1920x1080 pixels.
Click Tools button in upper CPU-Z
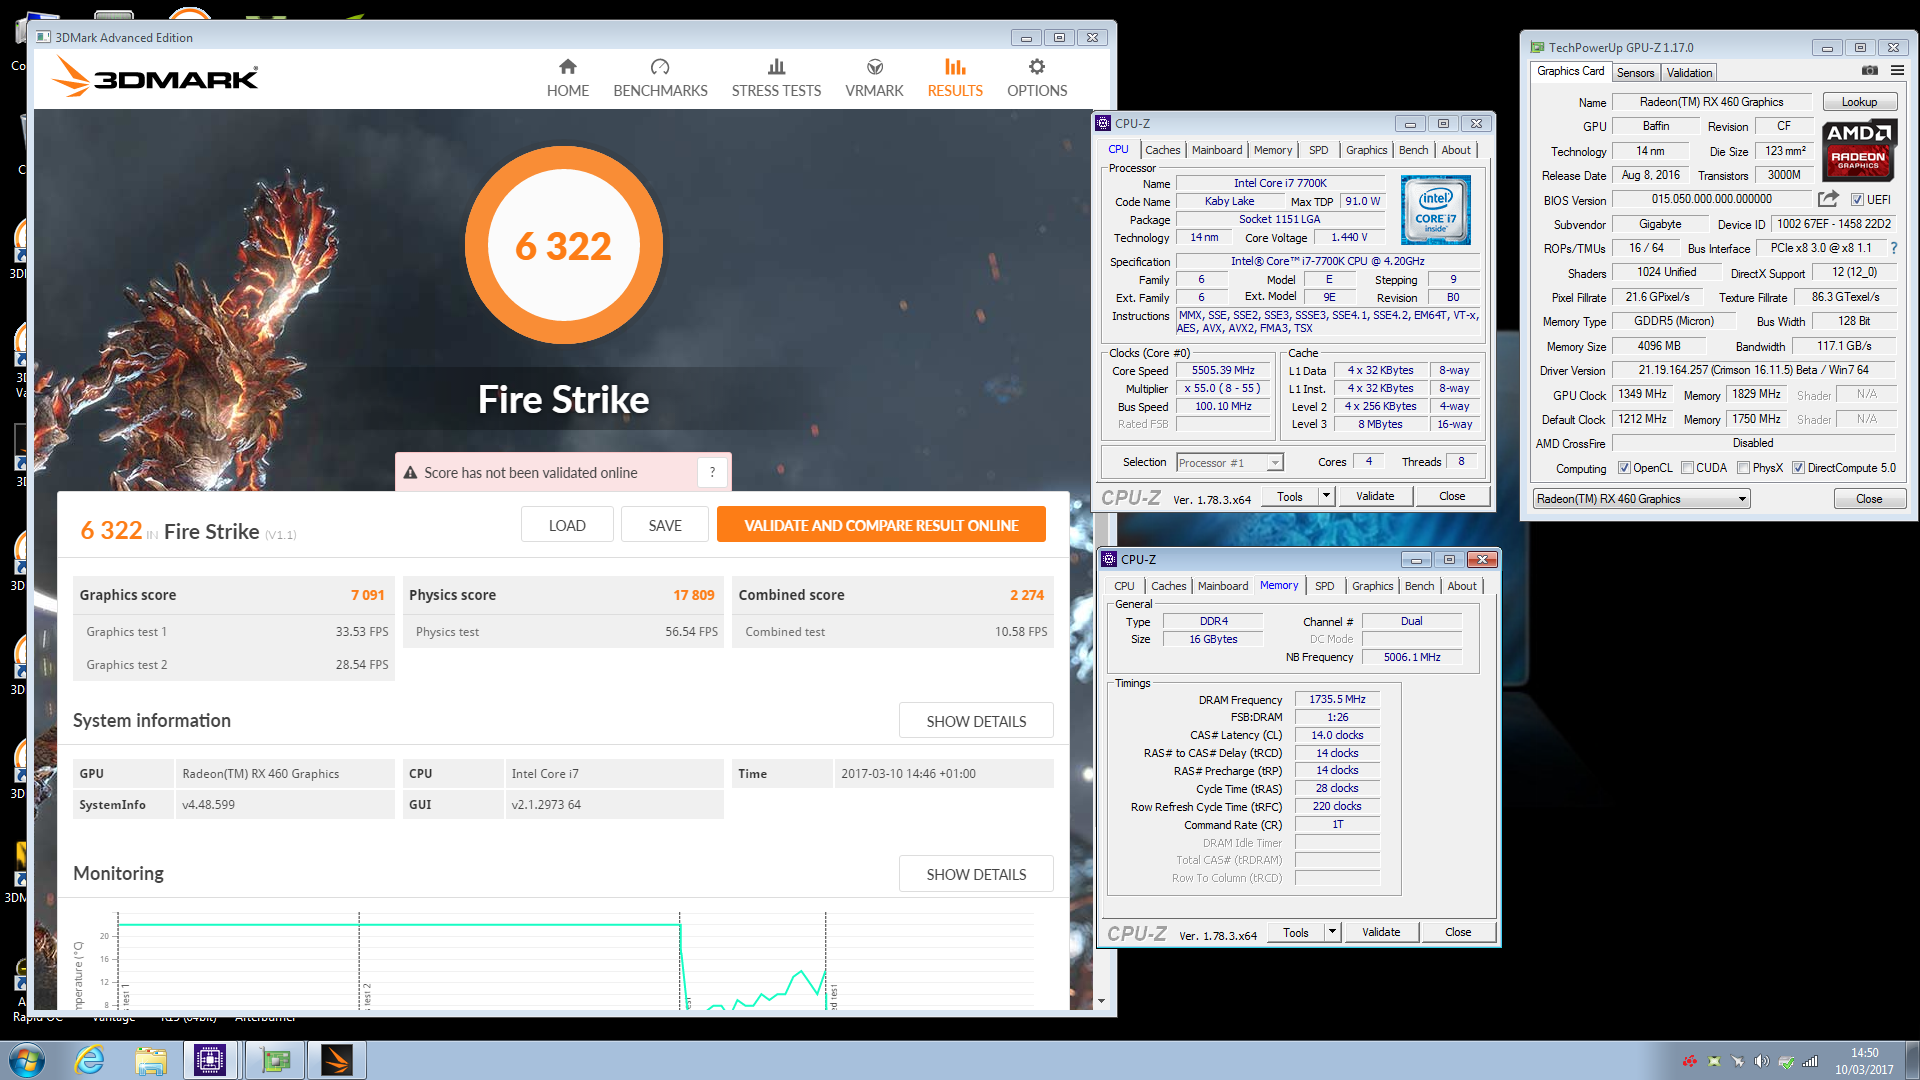pos(1290,496)
